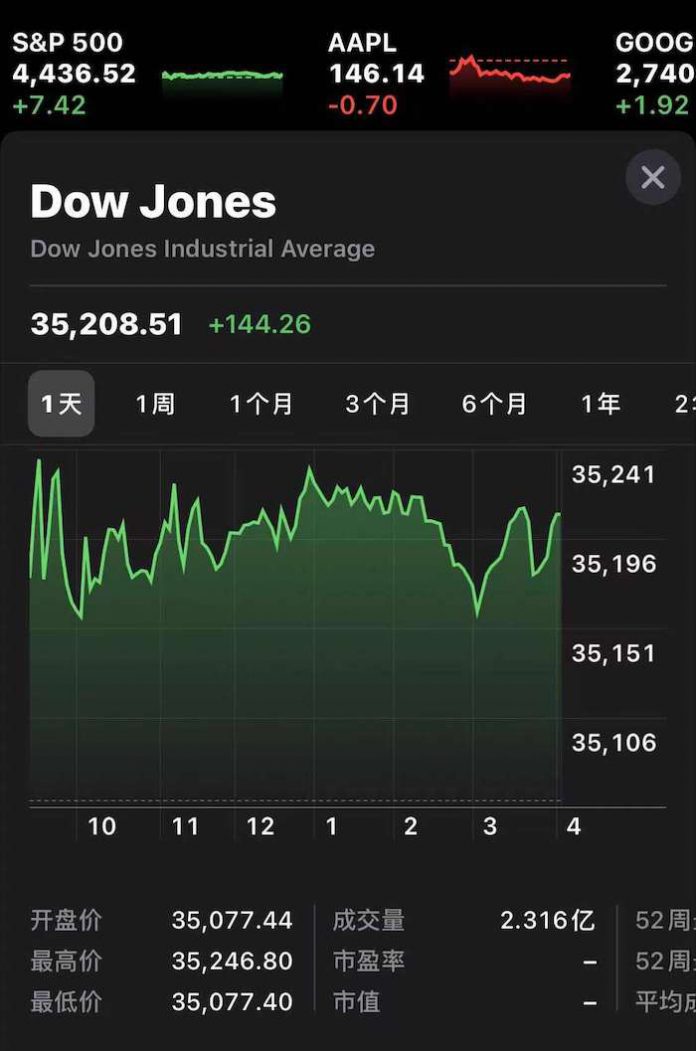696x1051 pixels.
Task: Tap the chart peak near 1 o'clock
Action: [x=310, y=469]
